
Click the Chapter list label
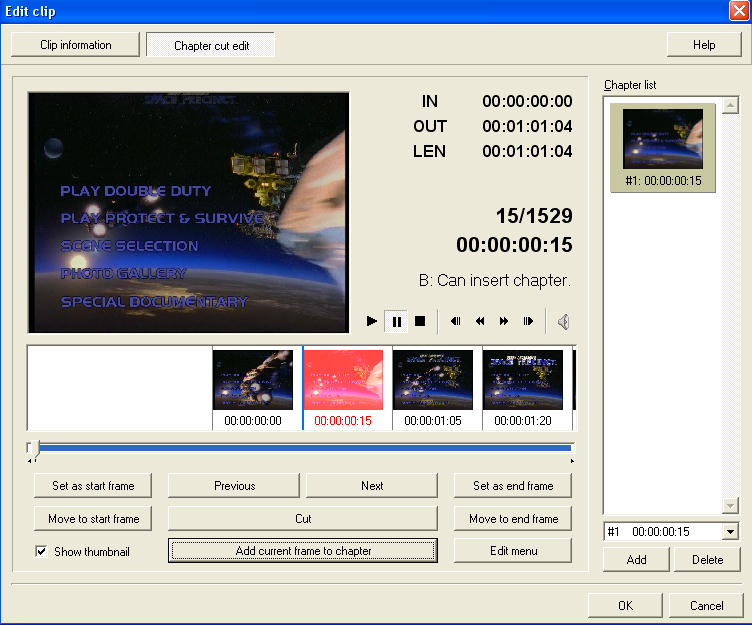coord(630,85)
